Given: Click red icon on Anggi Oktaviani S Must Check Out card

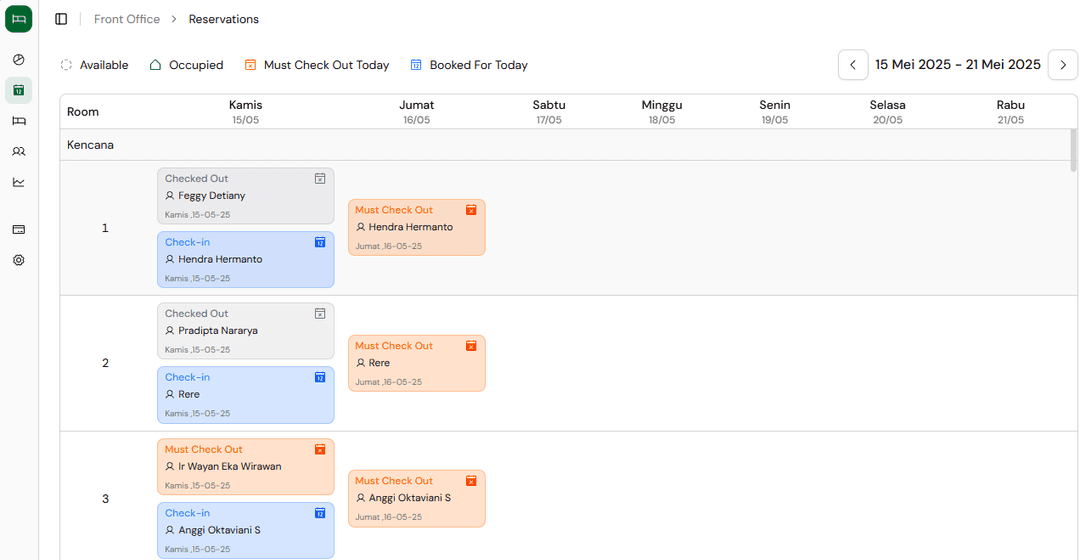Looking at the screenshot, I should 471,481.
